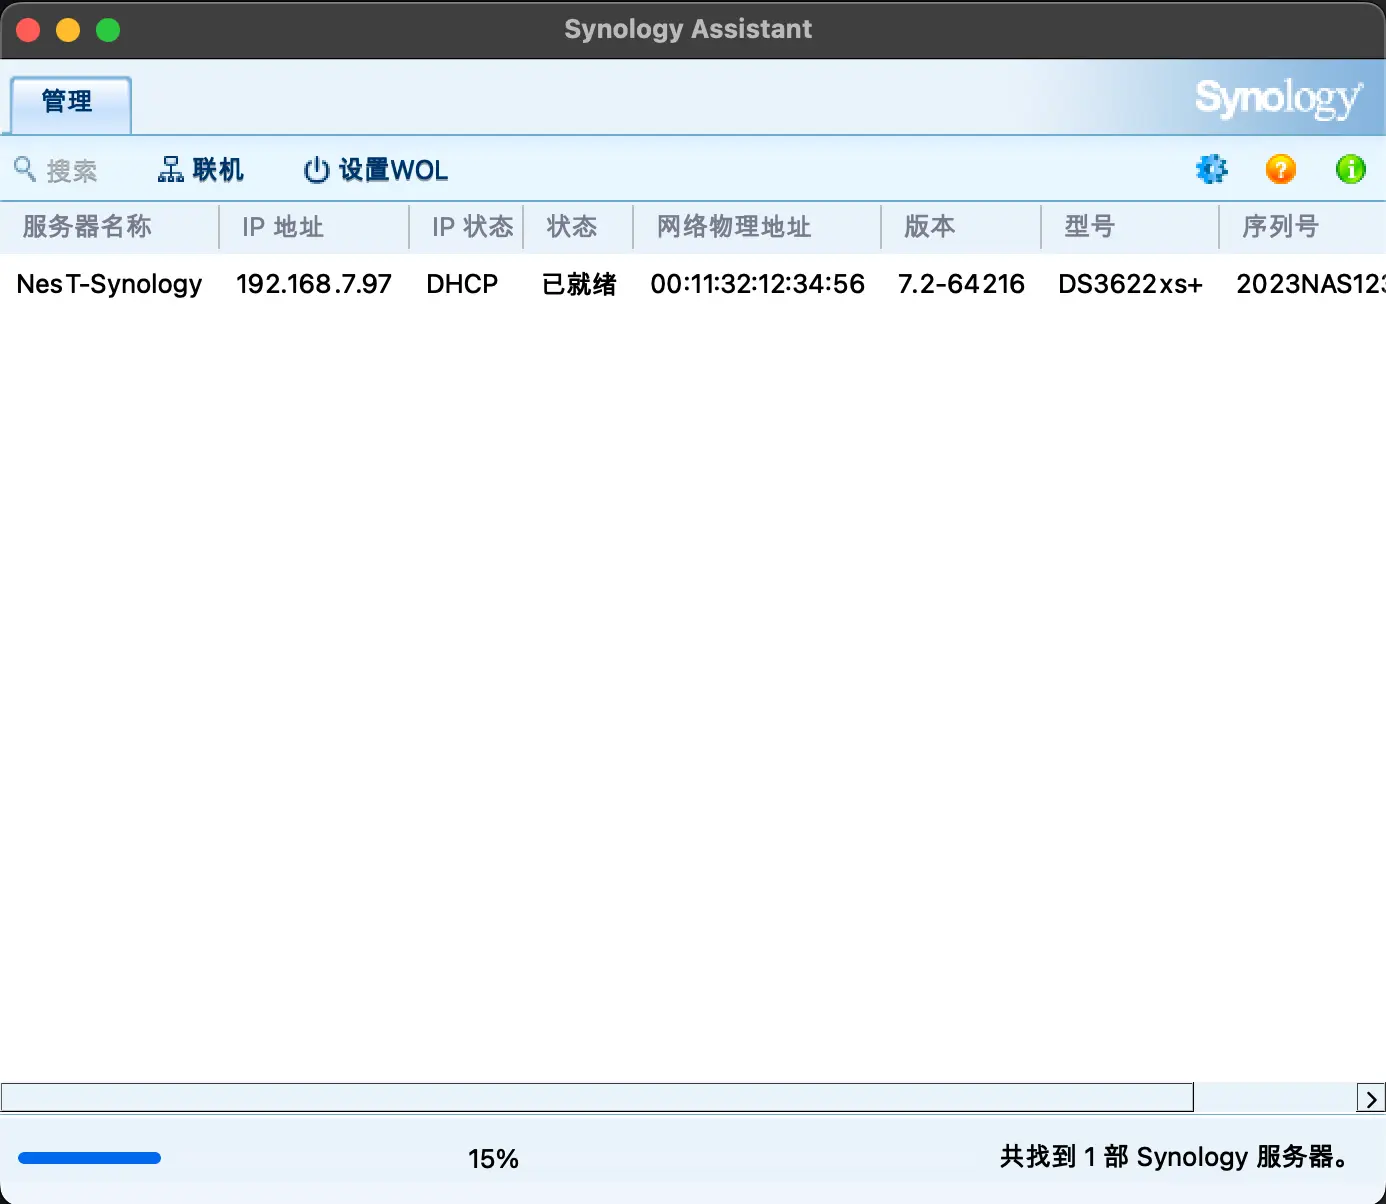Click the 联机 network connect icon
1386x1204 pixels.
pyautogui.click(x=171, y=170)
